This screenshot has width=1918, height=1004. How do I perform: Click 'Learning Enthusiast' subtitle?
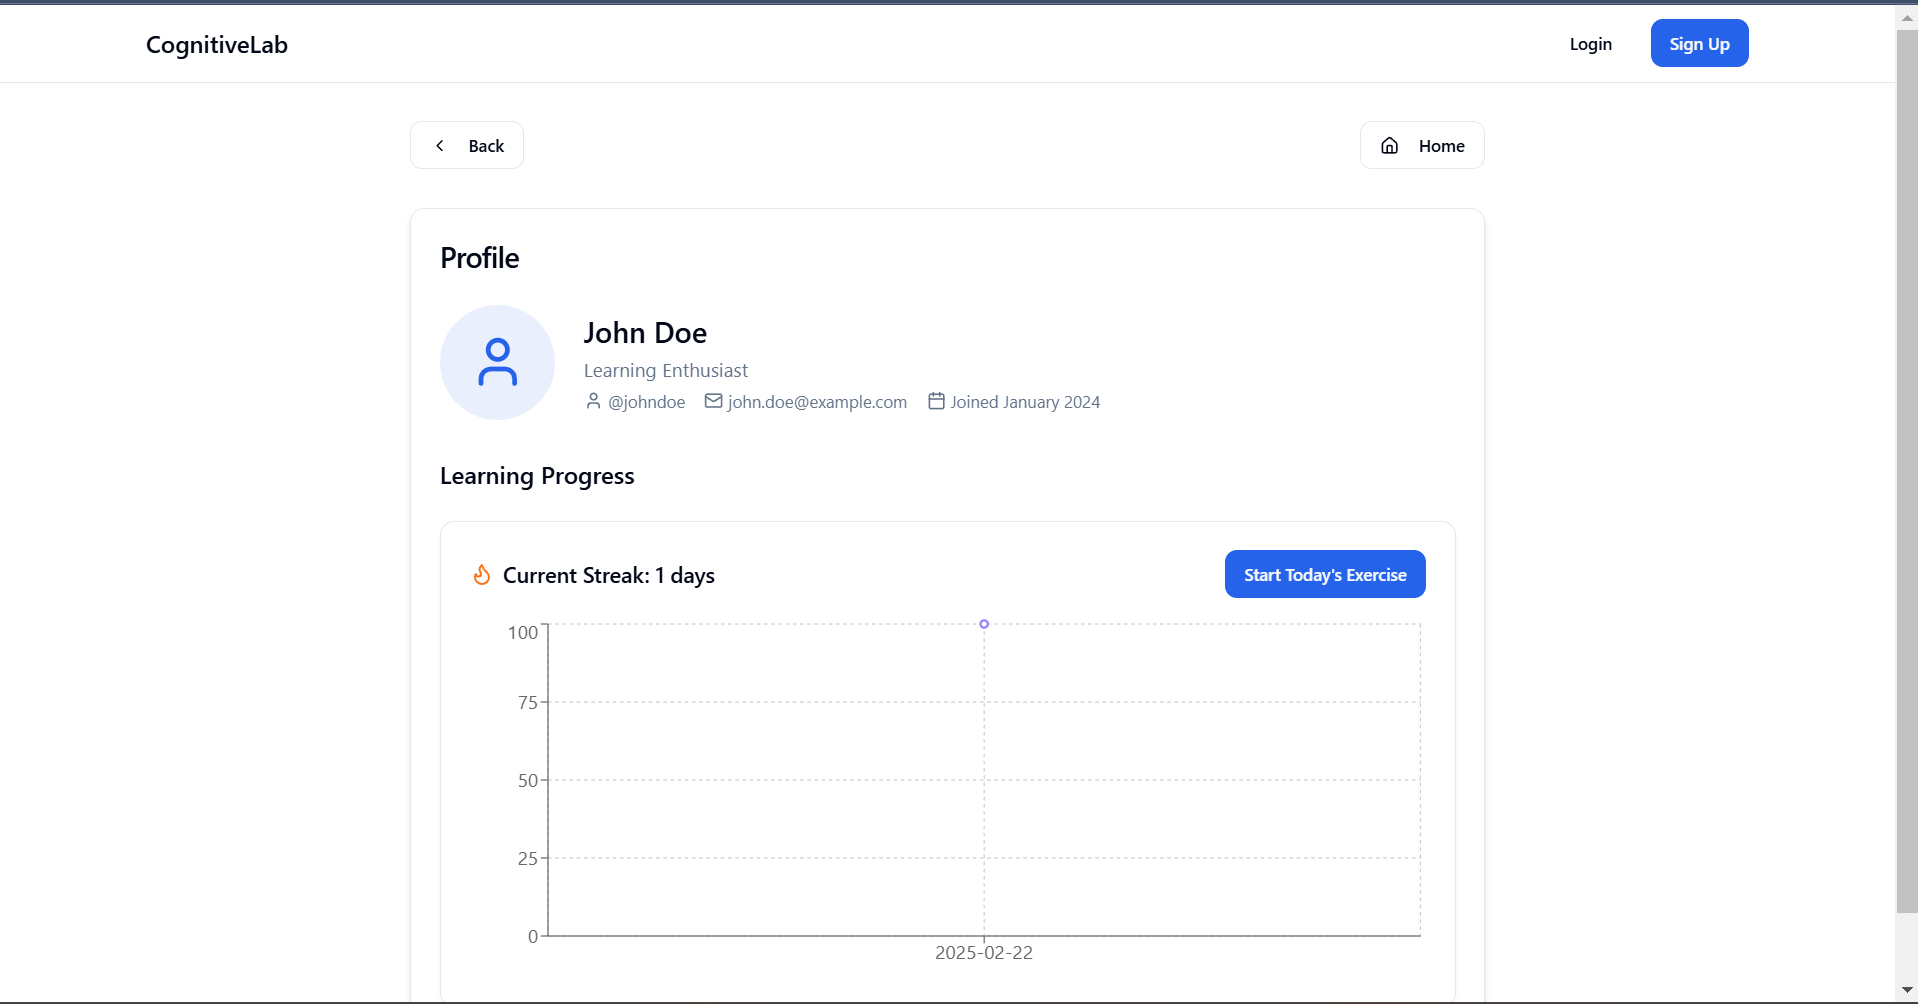click(x=666, y=370)
